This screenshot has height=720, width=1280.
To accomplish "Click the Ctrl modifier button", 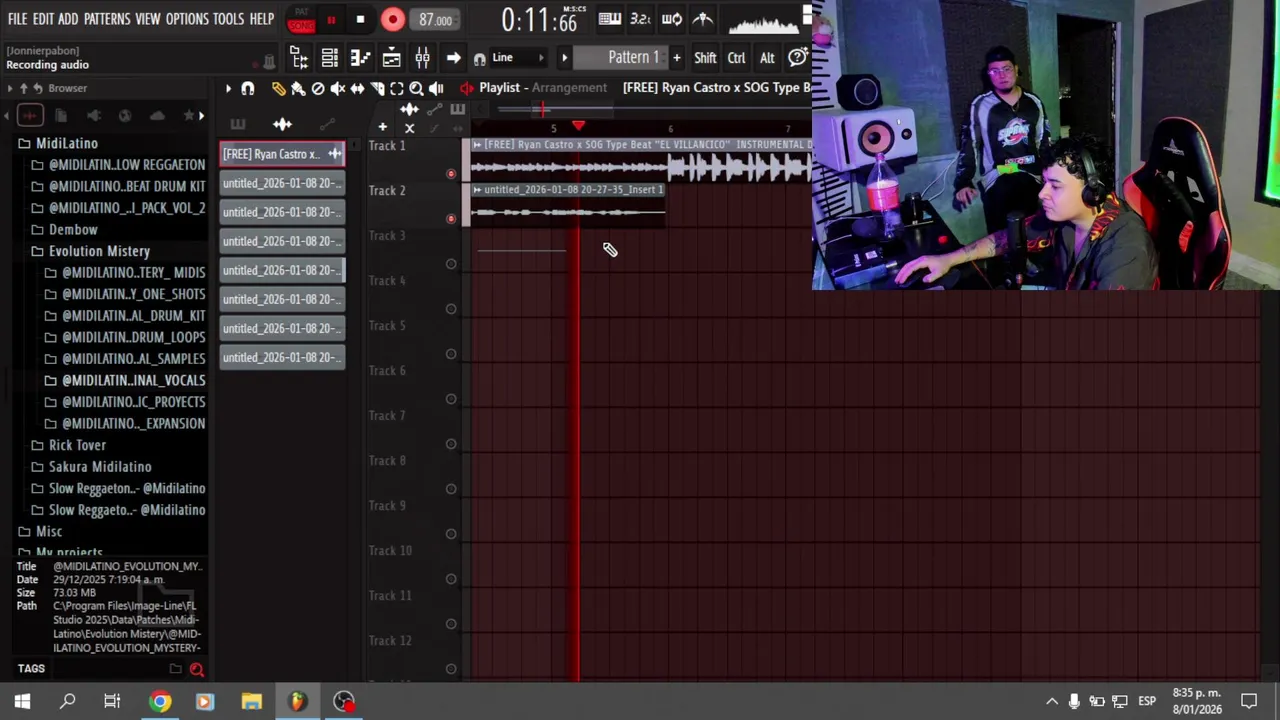I will [x=737, y=58].
